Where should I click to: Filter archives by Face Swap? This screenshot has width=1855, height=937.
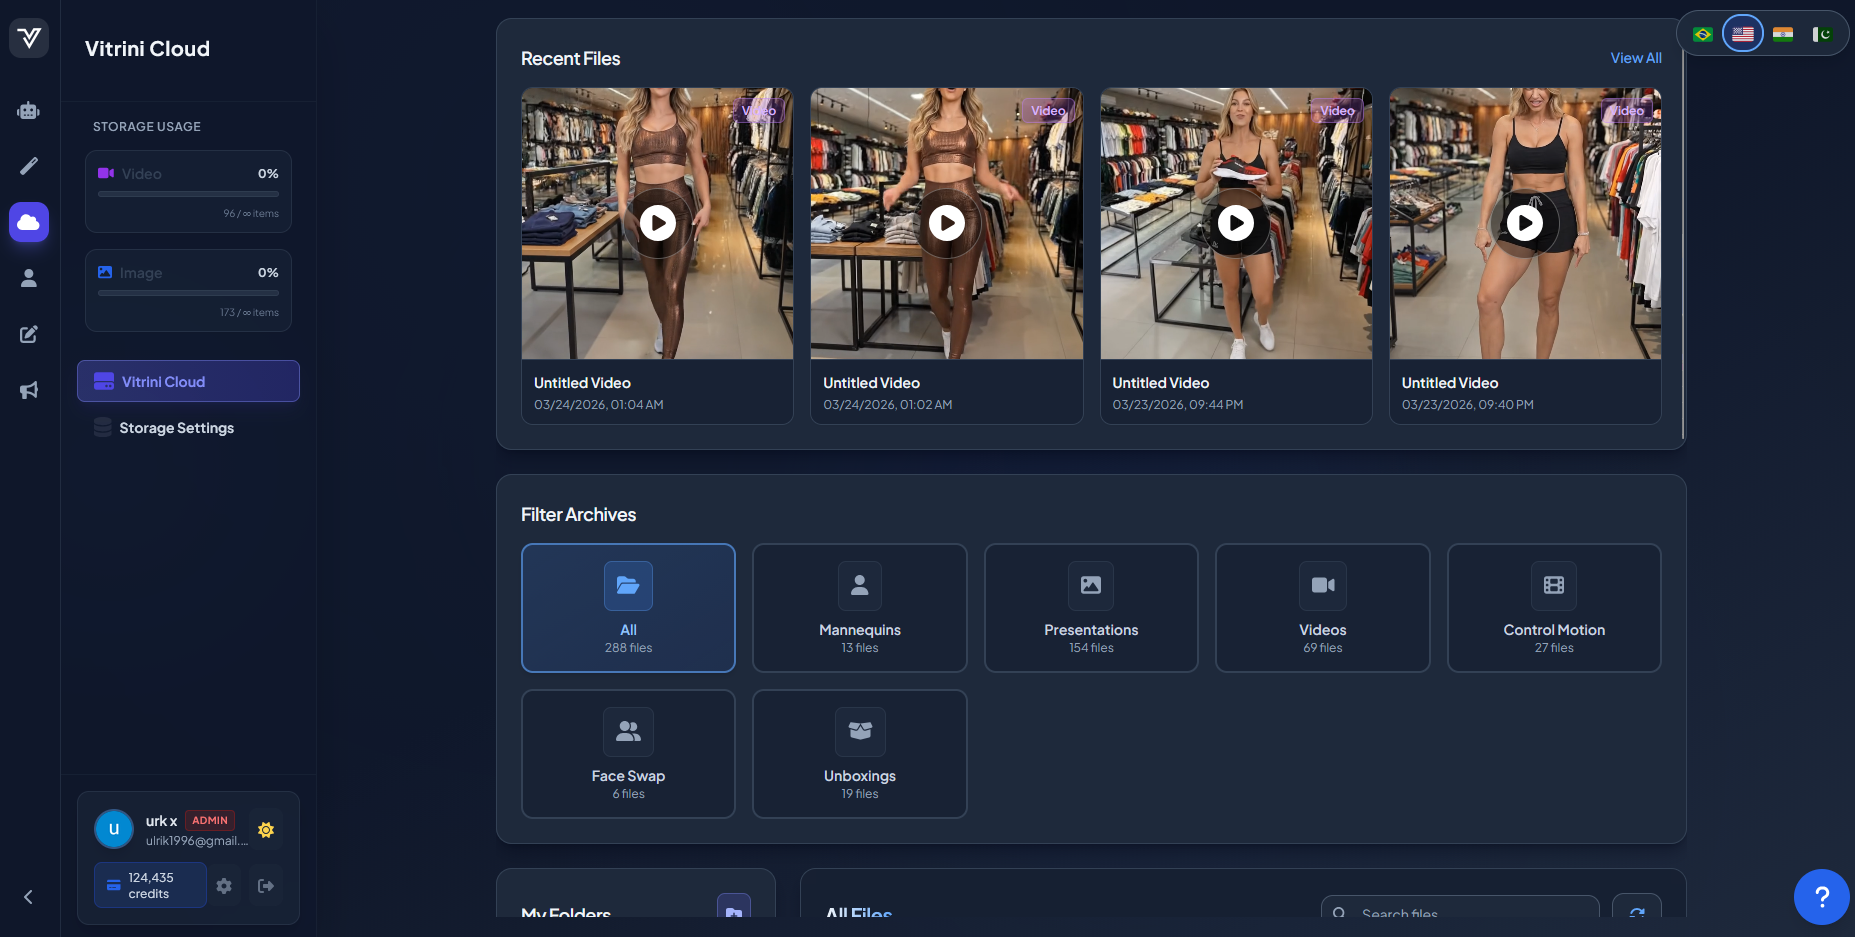click(628, 754)
